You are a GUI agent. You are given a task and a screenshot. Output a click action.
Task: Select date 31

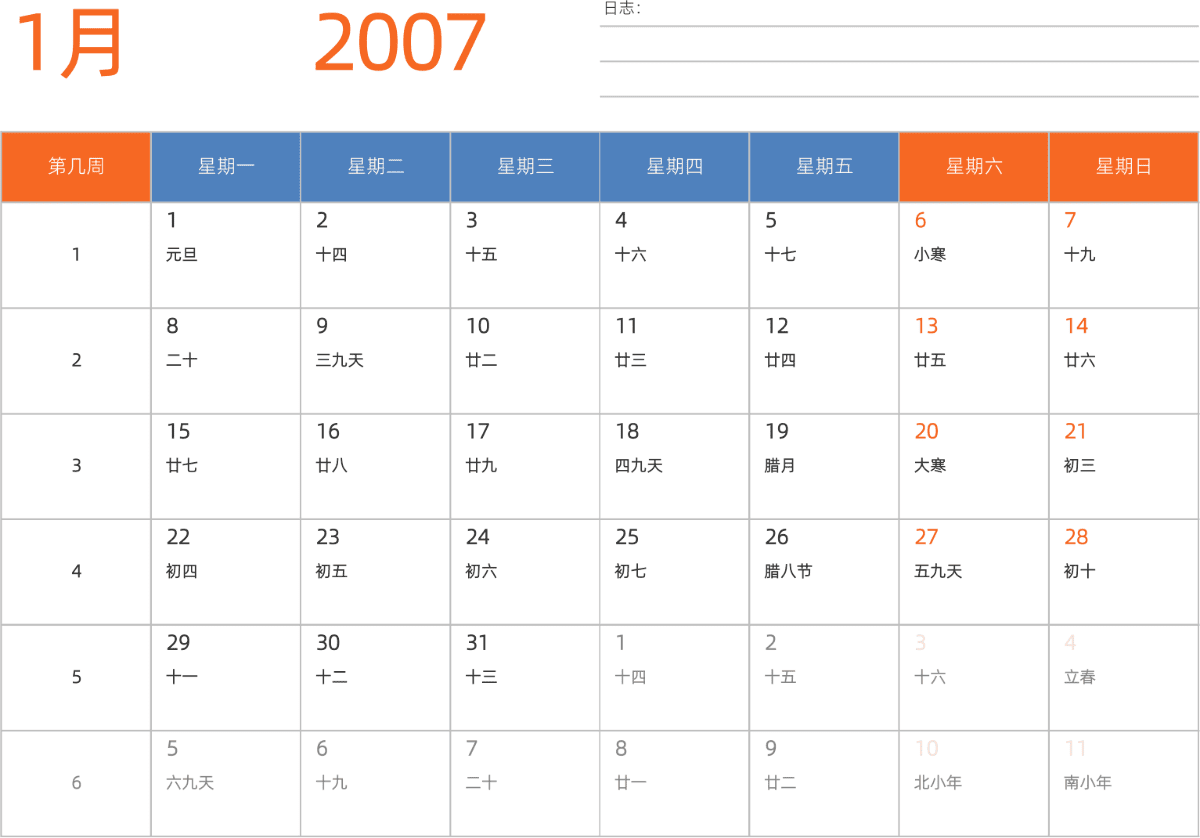[x=478, y=643]
